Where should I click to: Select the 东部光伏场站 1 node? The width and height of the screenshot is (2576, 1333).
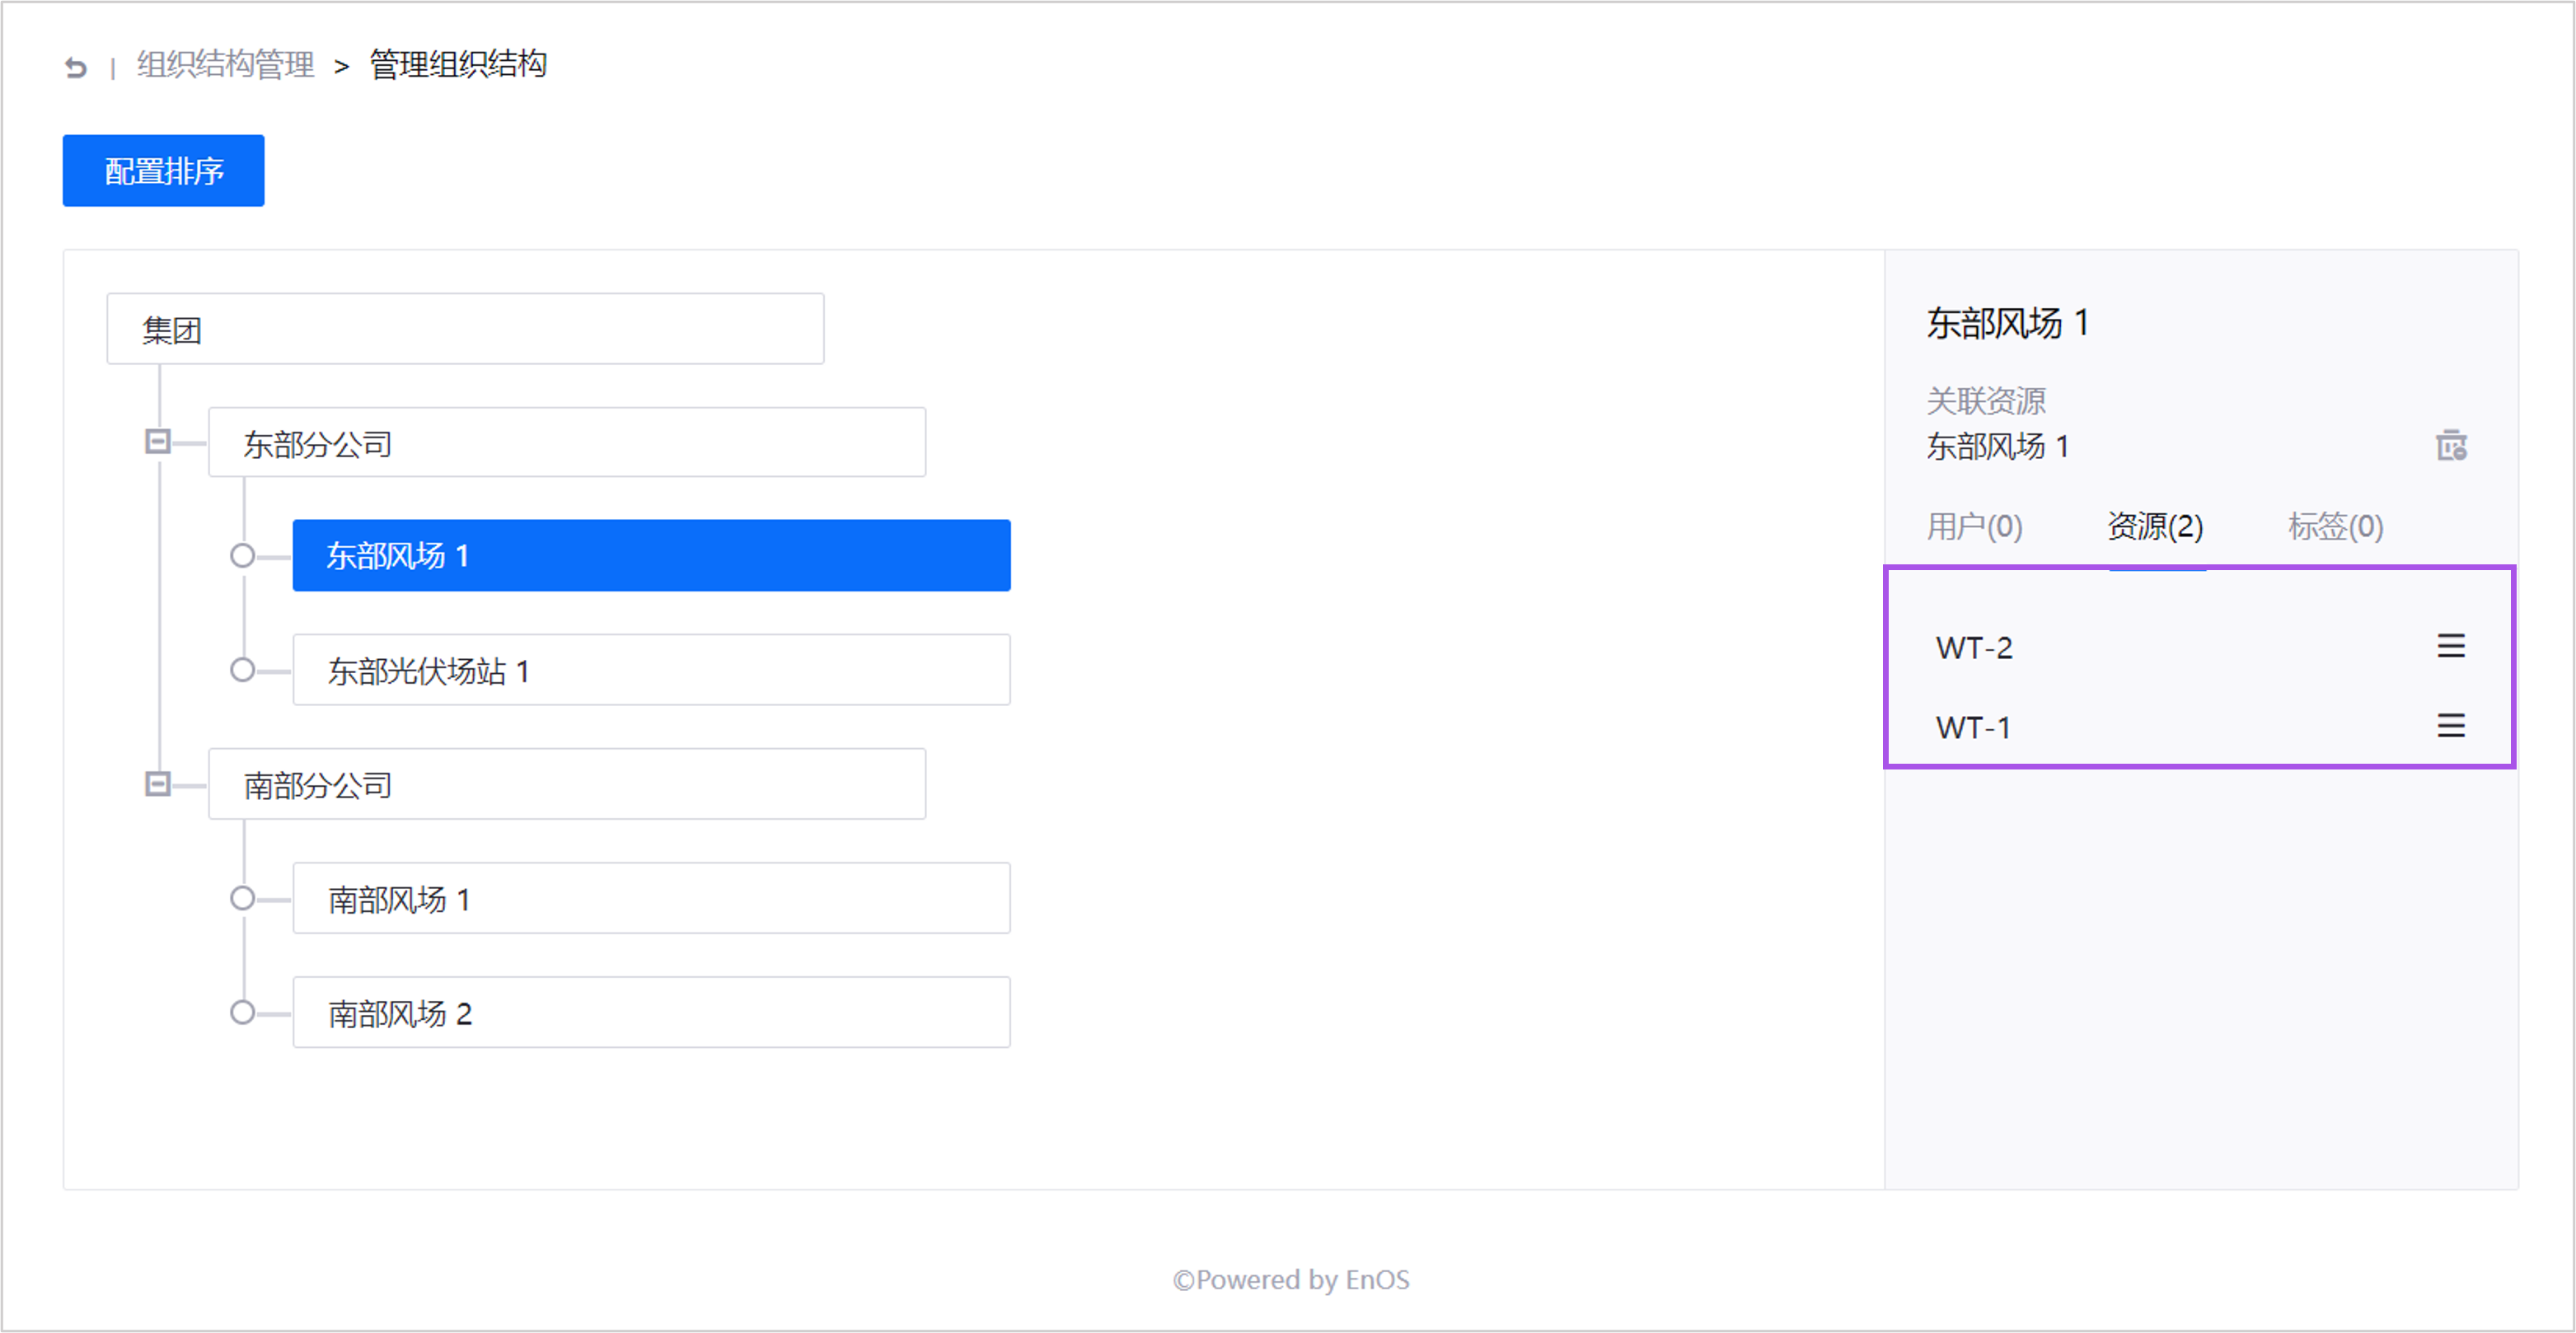[651, 670]
